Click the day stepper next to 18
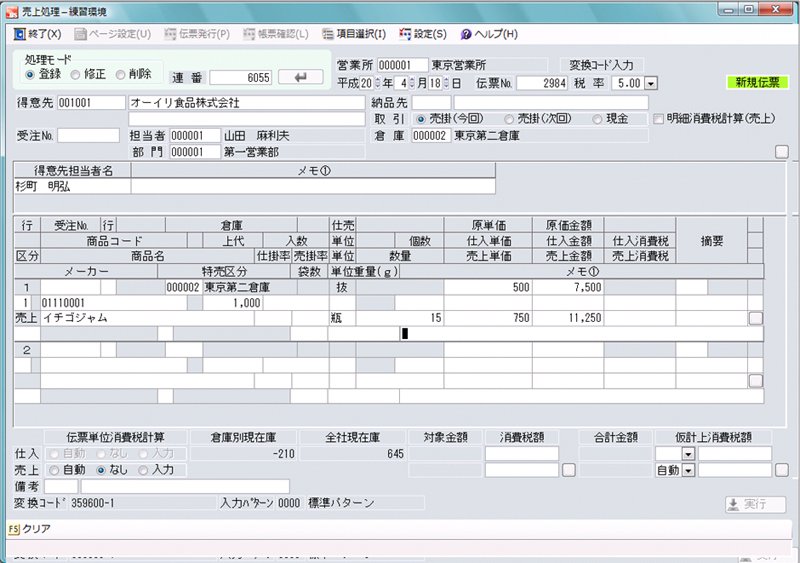The image size is (800, 563). tap(446, 83)
